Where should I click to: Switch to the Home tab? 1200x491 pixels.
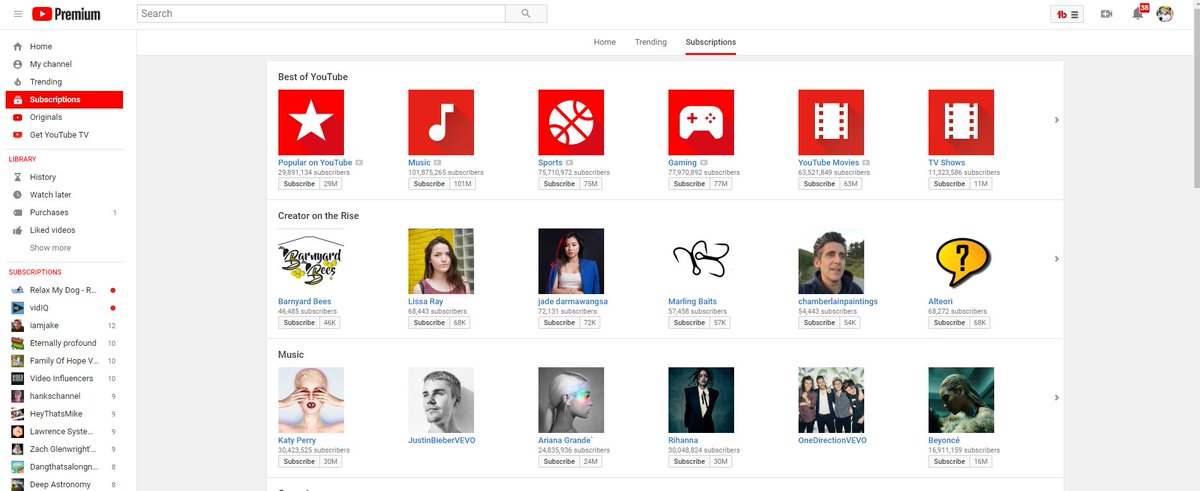coord(605,42)
